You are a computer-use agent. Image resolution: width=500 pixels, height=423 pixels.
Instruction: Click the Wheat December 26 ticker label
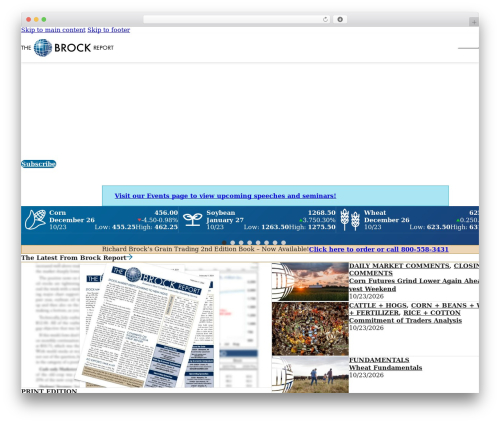coord(387,216)
